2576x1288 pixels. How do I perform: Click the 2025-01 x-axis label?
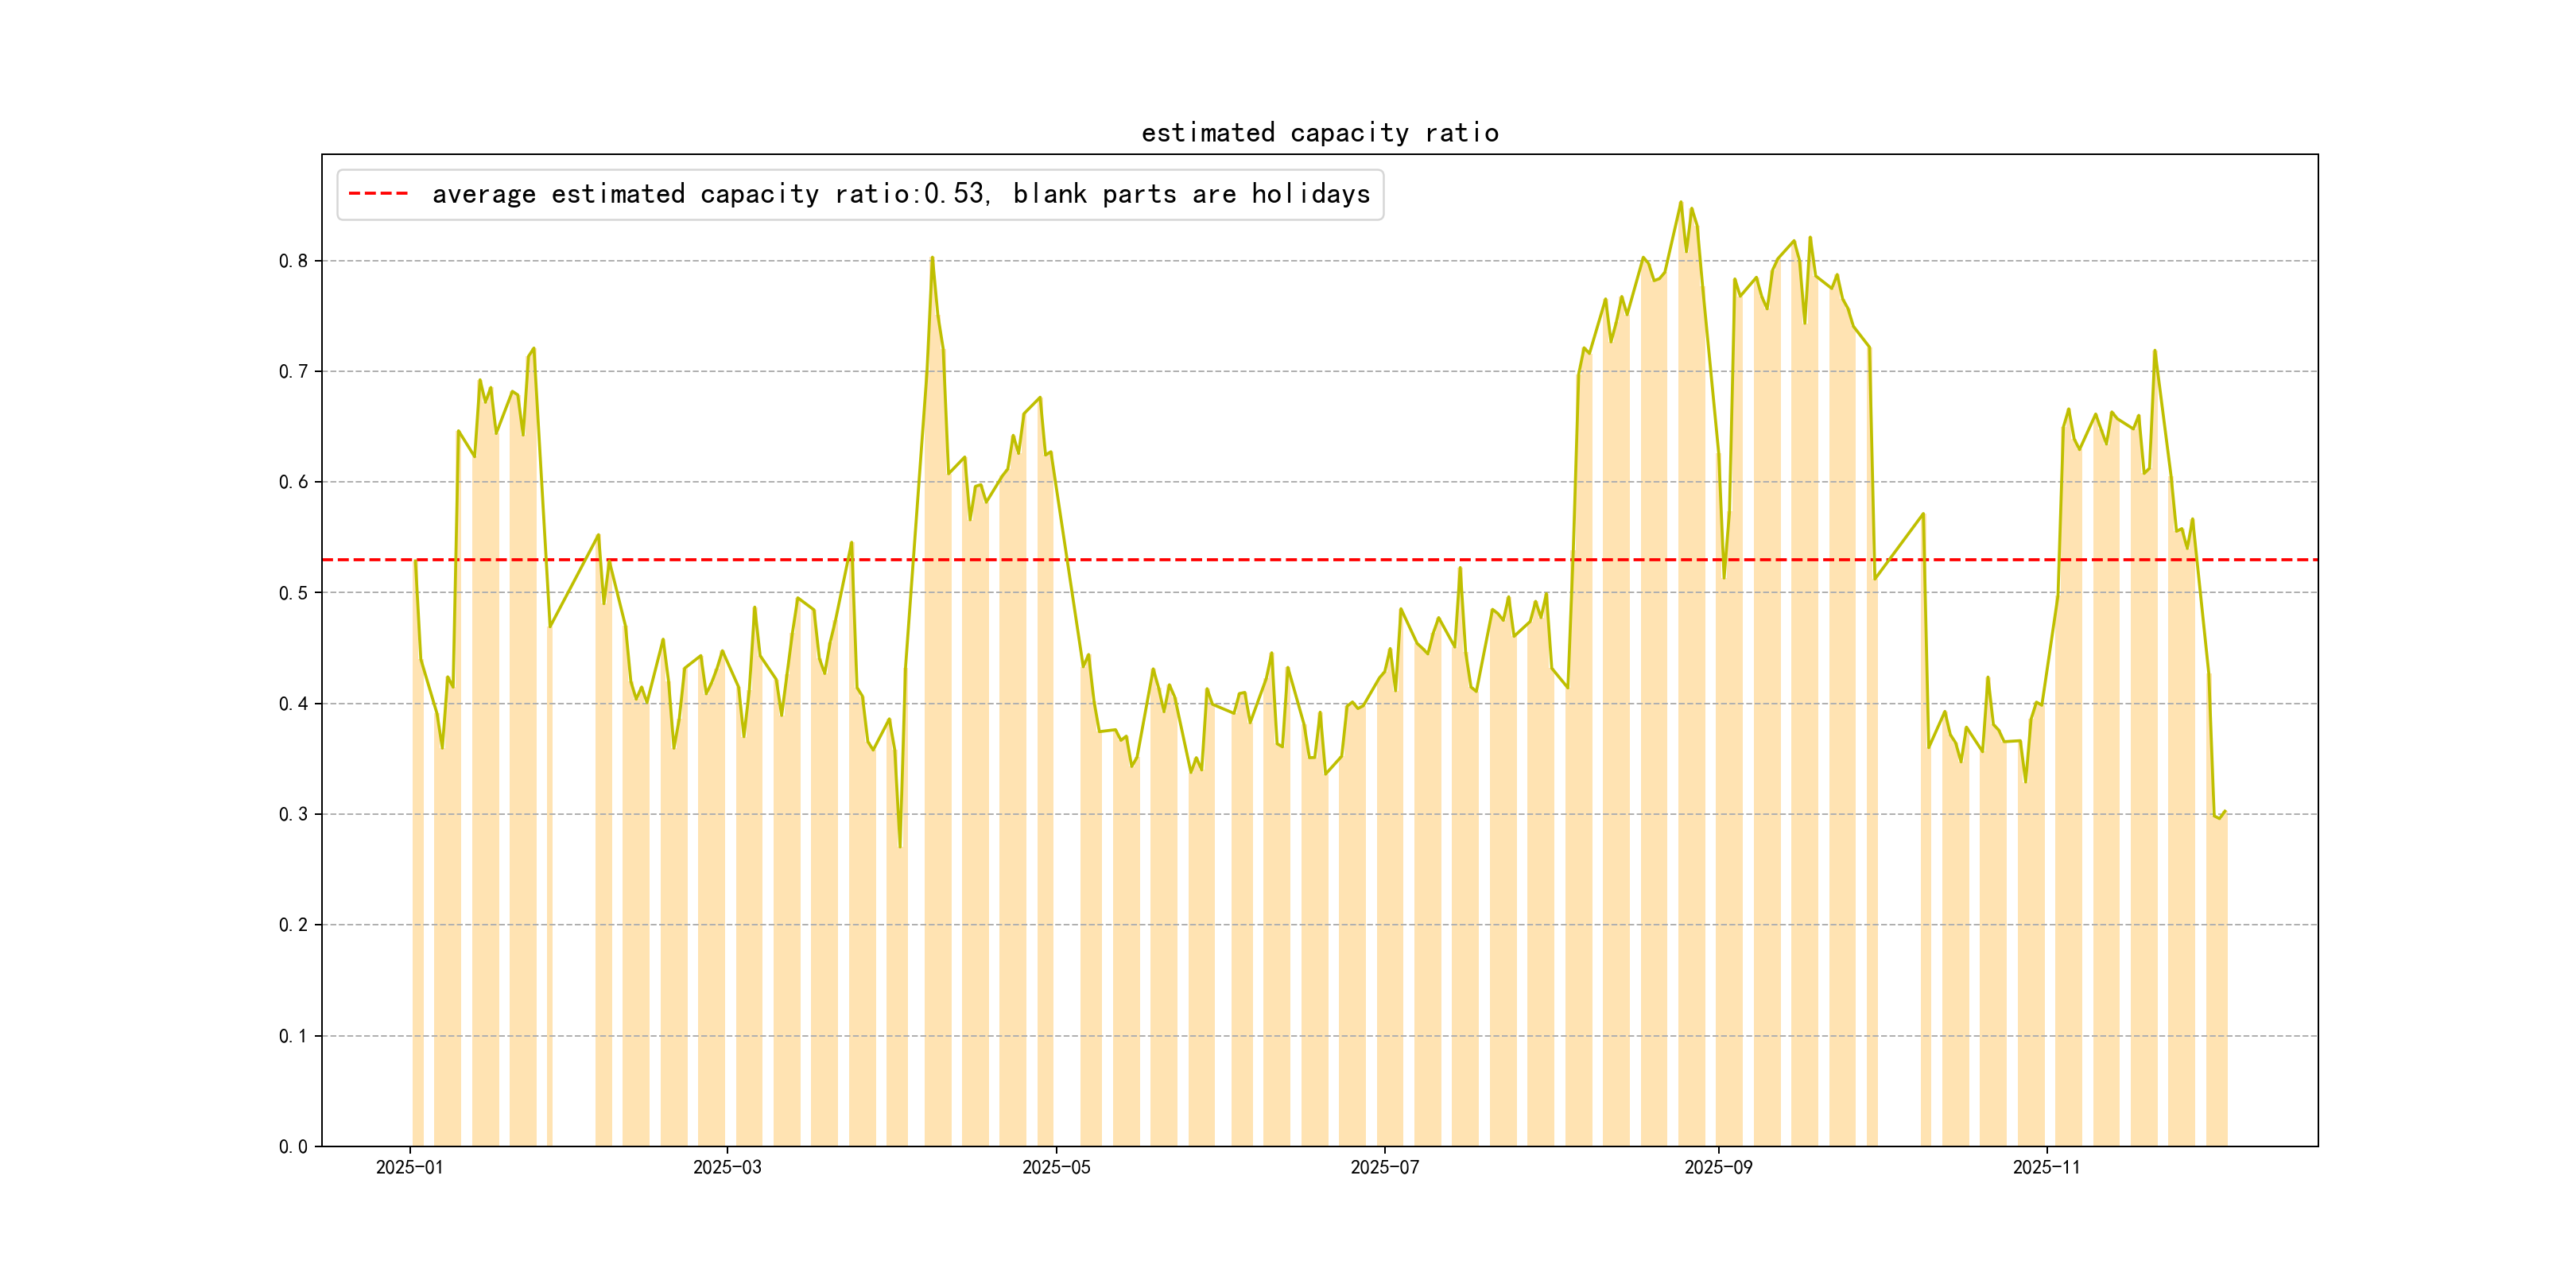click(x=409, y=1167)
